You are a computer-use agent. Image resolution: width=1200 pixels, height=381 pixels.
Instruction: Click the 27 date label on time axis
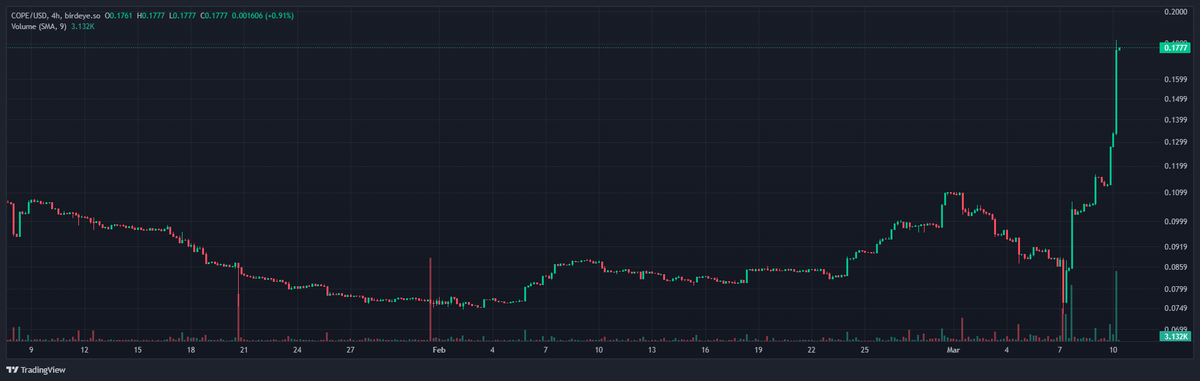pyautogui.click(x=350, y=351)
